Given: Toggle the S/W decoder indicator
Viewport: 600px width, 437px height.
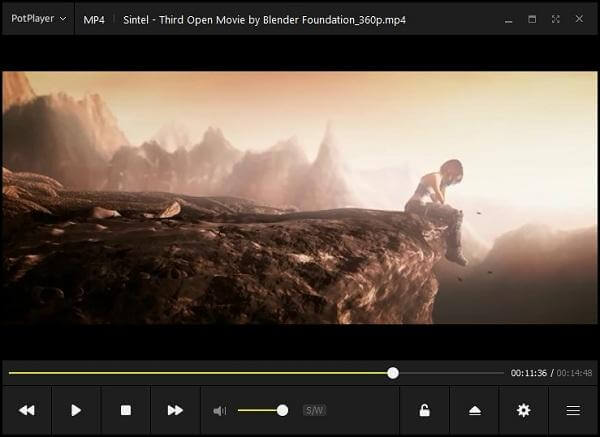Looking at the screenshot, I should click(314, 411).
